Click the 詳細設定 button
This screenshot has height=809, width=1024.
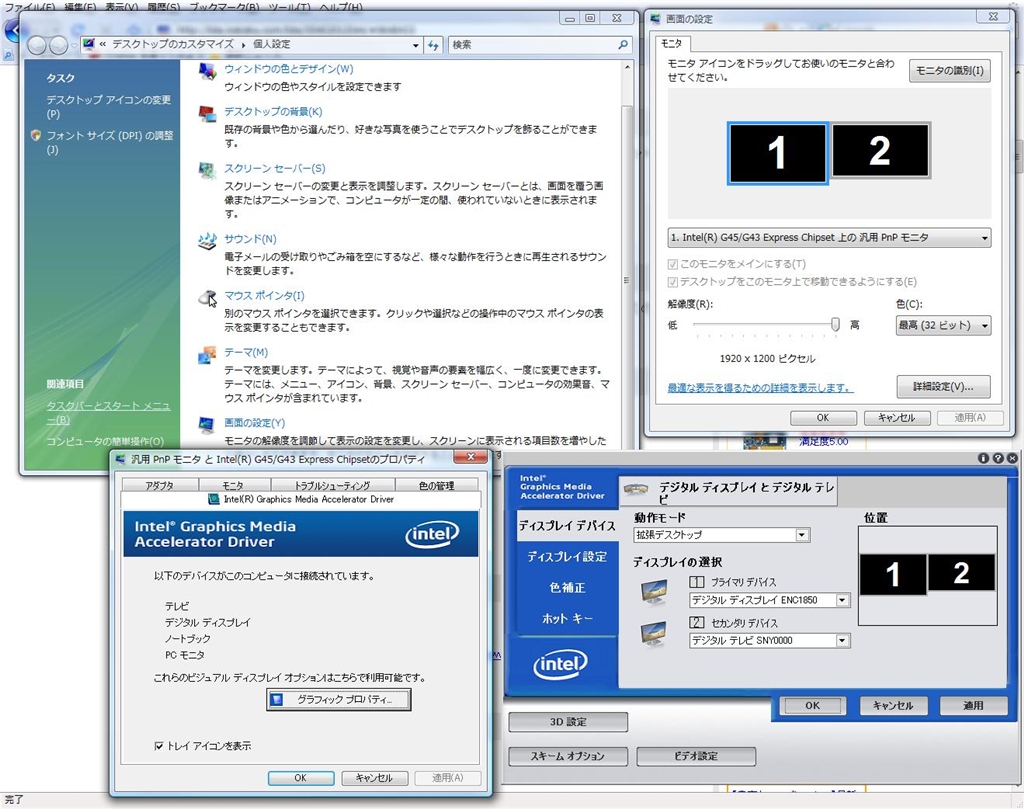tap(944, 387)
